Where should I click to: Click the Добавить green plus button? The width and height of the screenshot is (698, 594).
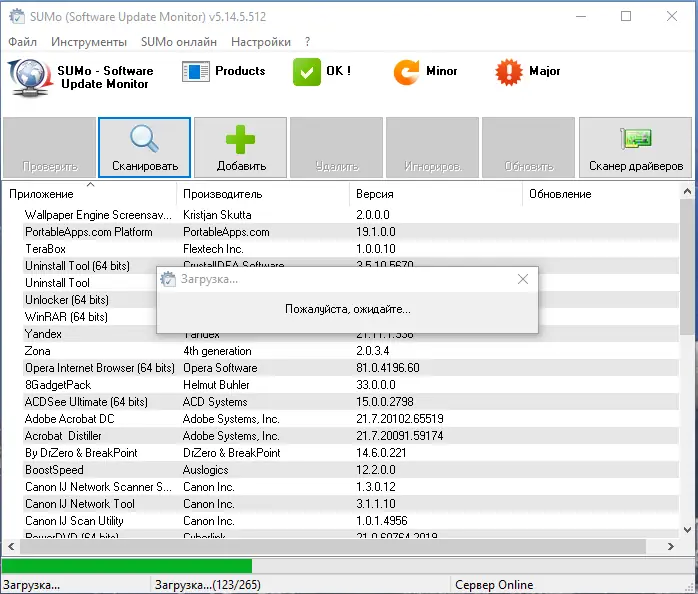click(x=241, y=148)
